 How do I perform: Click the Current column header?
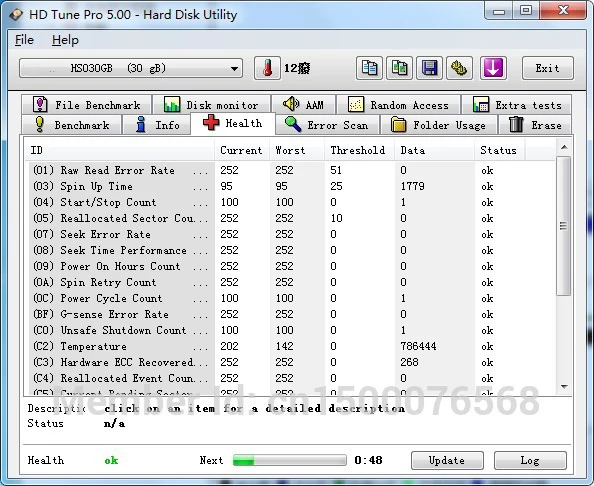tap(242, 150)
